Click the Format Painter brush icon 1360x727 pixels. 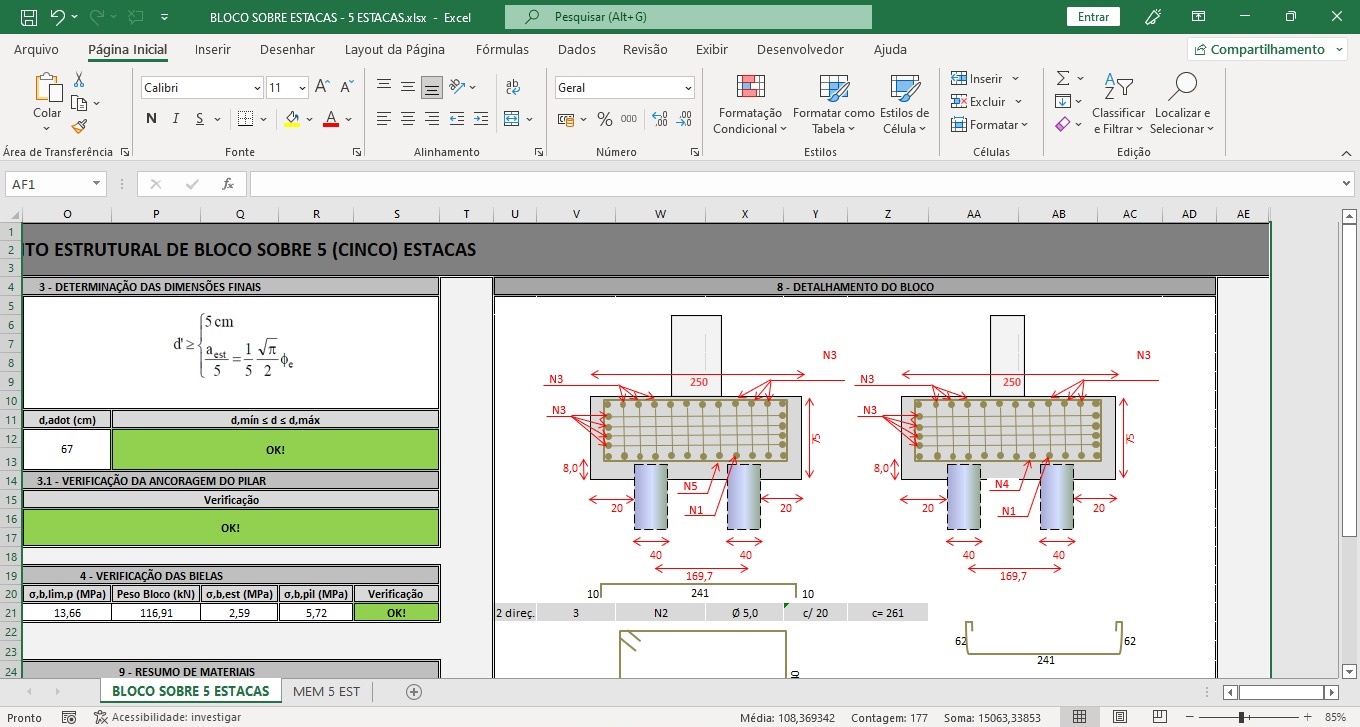click(79, 126)
